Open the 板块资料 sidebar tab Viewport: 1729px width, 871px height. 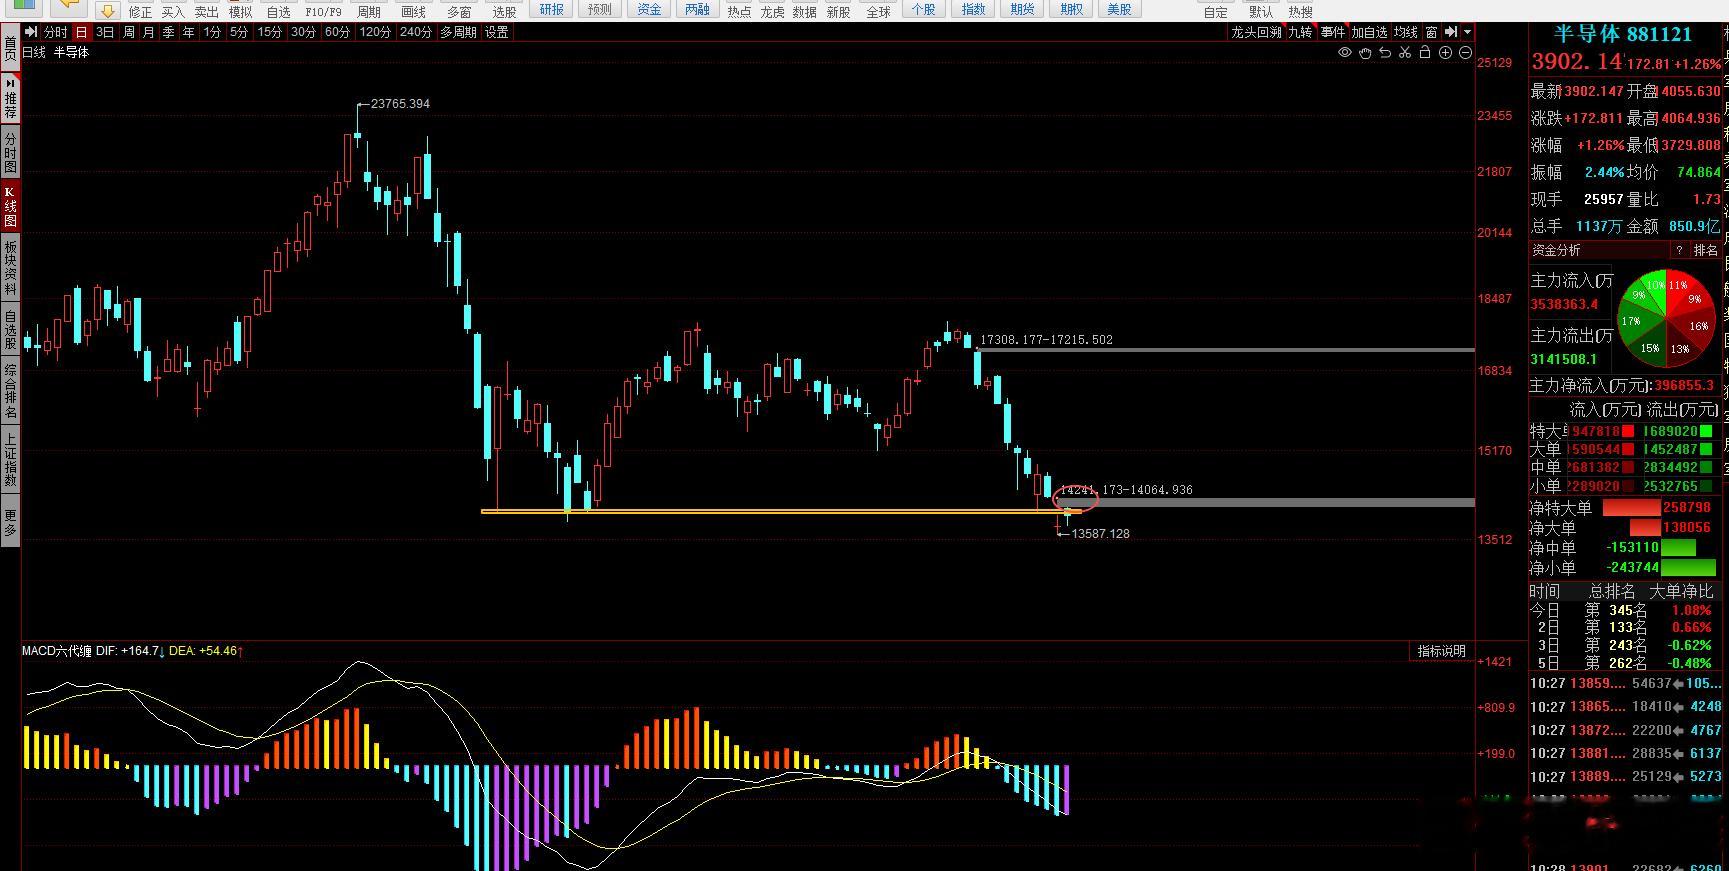pyautogui.click(x=10, y=267)
